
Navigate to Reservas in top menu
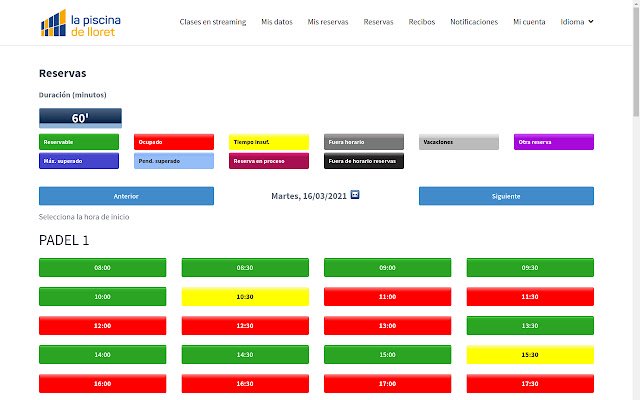tap(378, 22)
